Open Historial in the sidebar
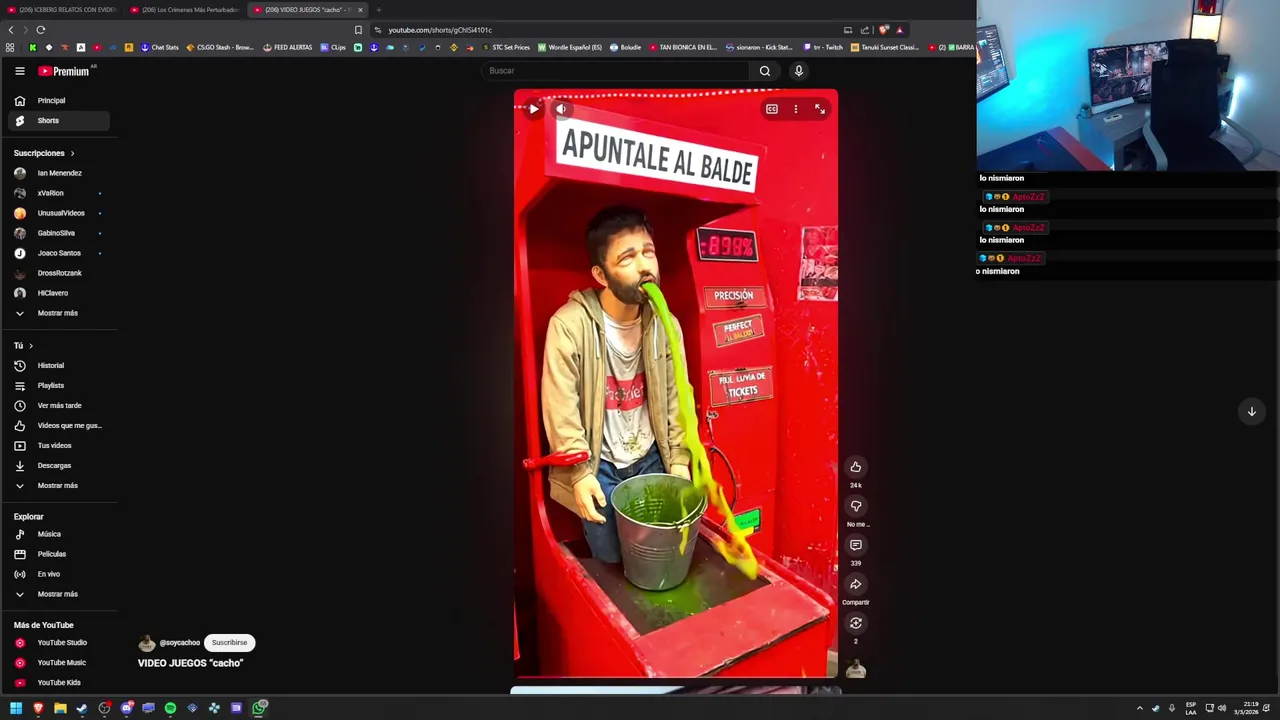This screenshot has width=1280, height=720. click(x=59, y=366)
